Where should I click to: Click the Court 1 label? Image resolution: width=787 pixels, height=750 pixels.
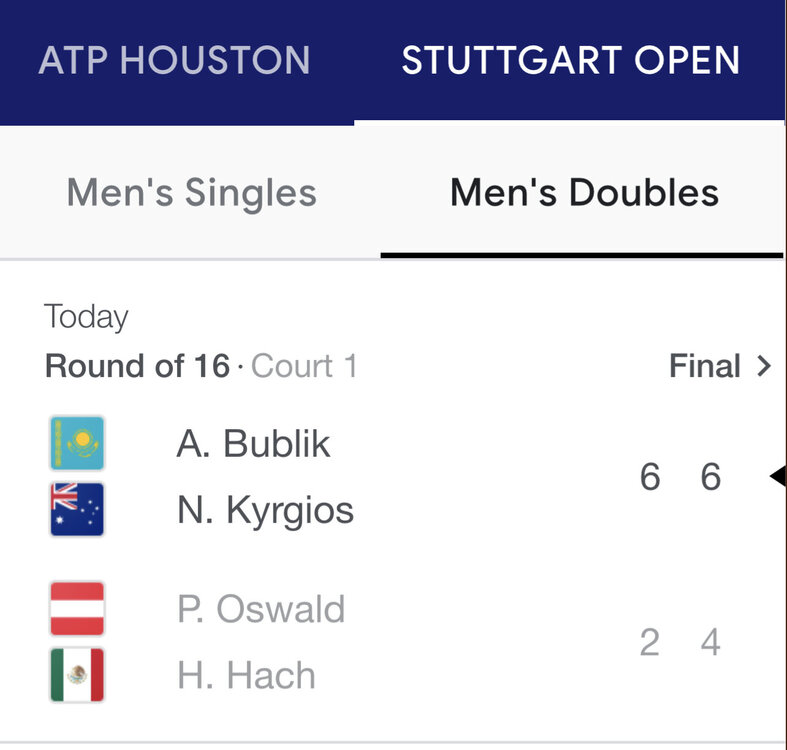click(304, 367)
